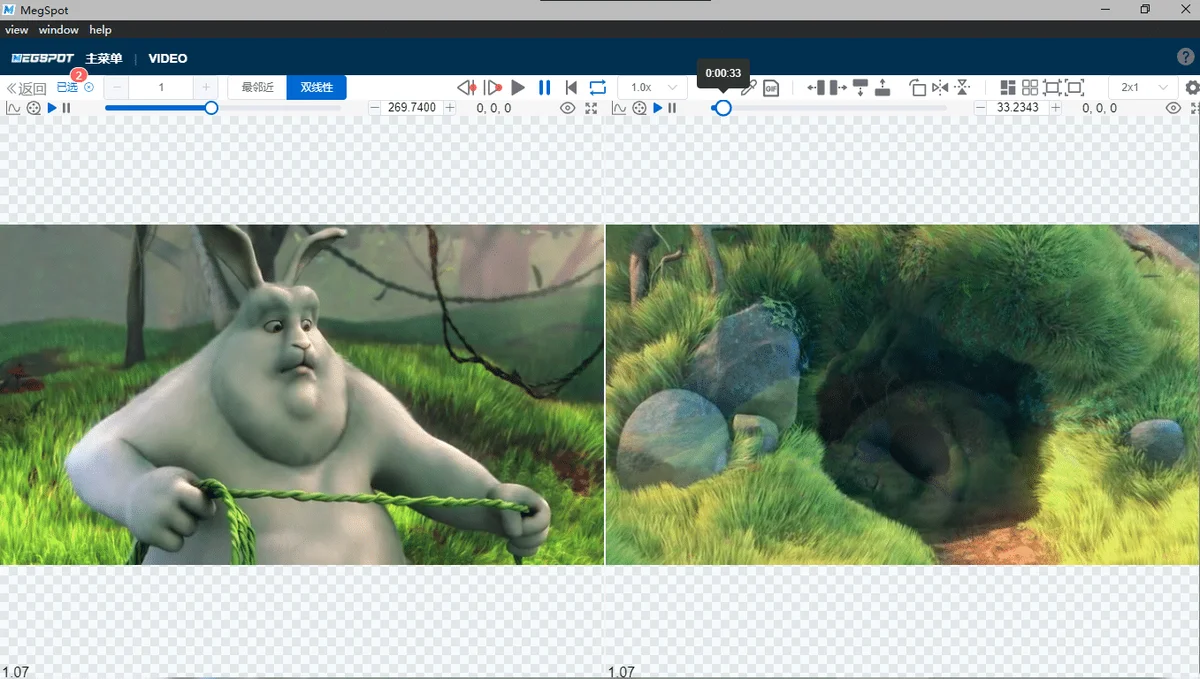
Task: Toggle loop playback
Action: pyautogui.click(x=598, y=88)
